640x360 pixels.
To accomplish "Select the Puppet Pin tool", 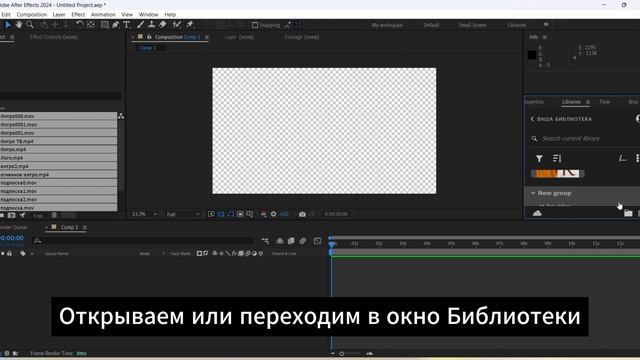I will (x=190, y=25).
